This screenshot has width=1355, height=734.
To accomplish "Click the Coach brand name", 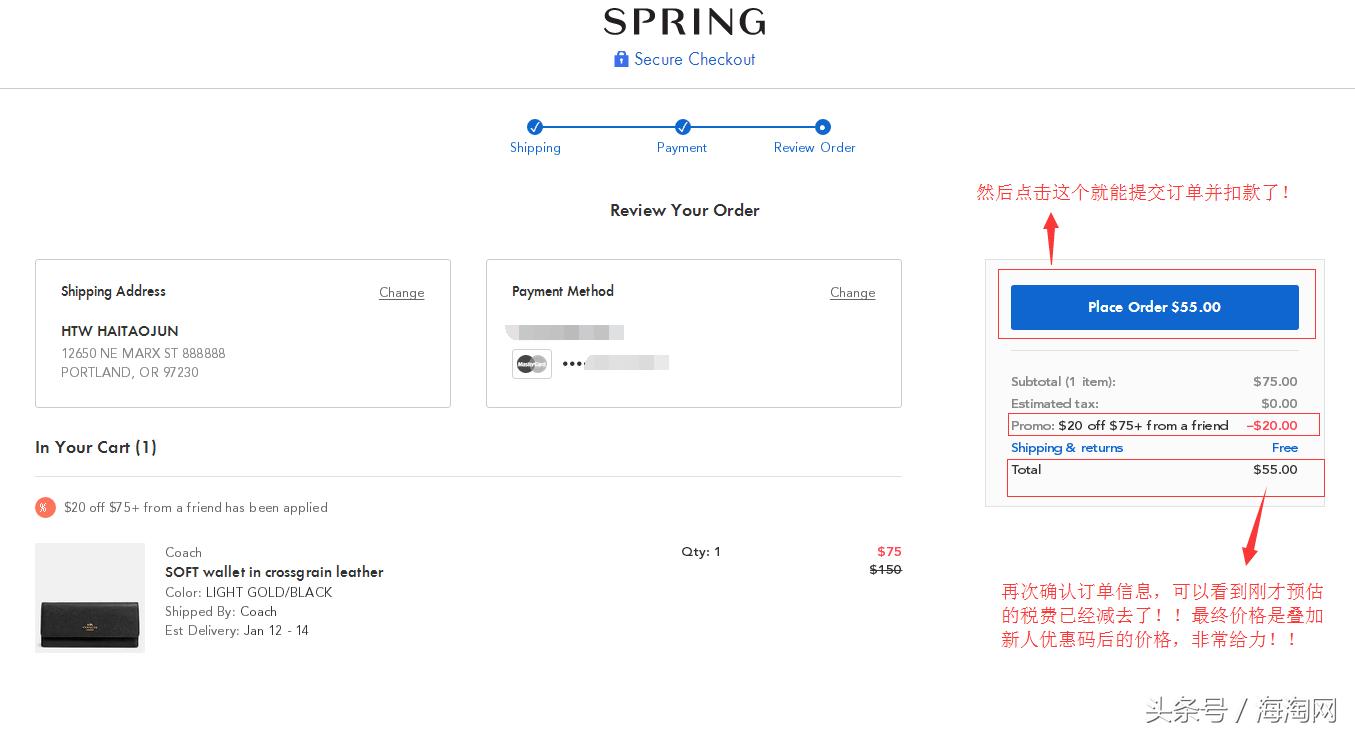I will coord(183,552).
